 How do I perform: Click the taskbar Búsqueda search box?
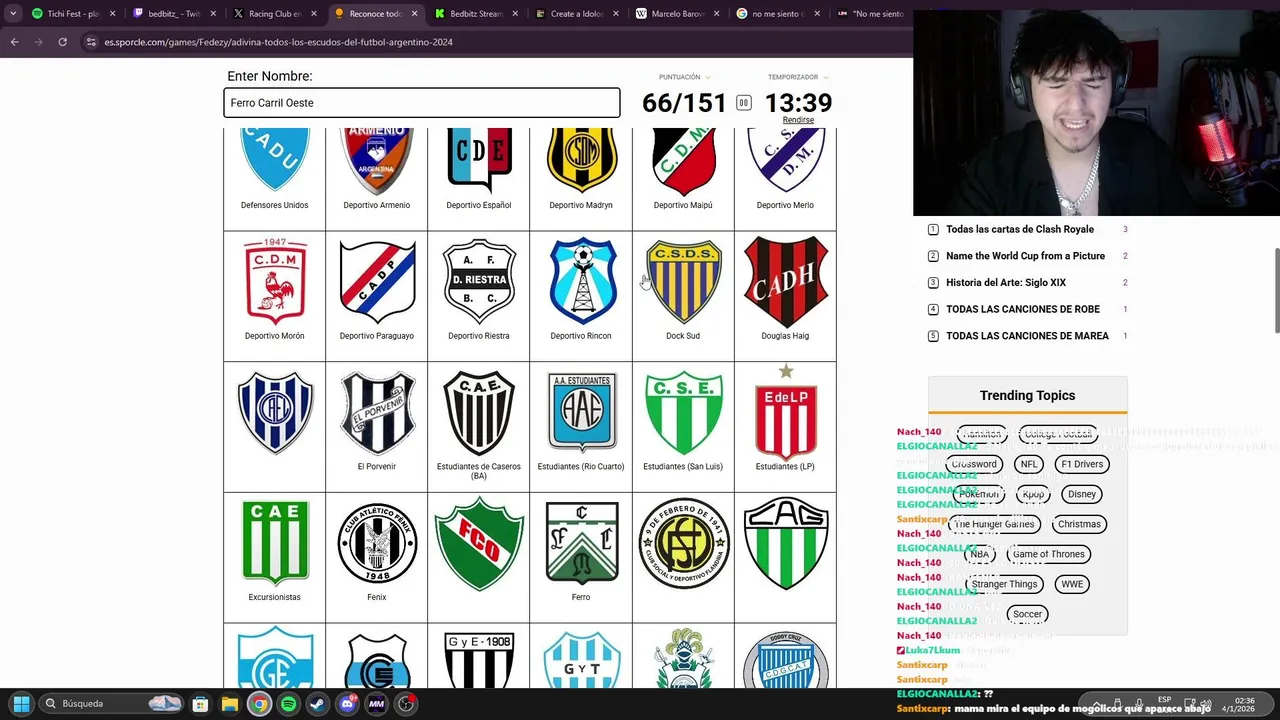point(111,703)
